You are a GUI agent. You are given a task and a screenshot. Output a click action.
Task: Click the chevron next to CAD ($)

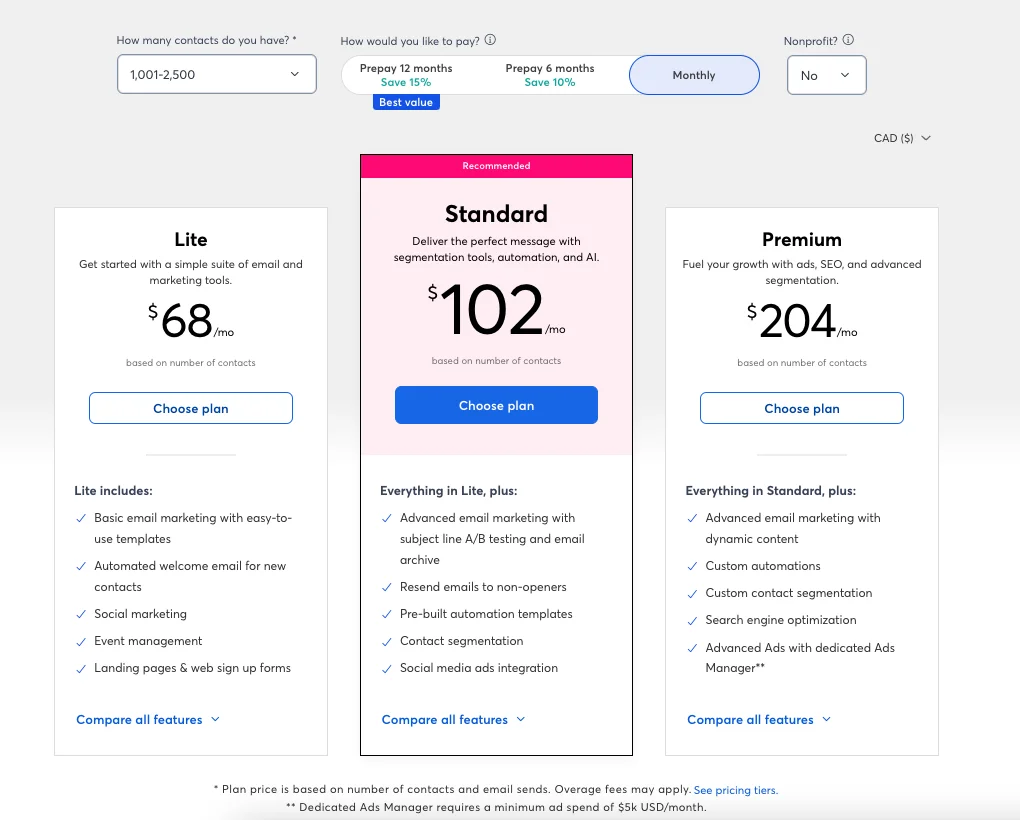pyautogui.click(x=926, y=138)
